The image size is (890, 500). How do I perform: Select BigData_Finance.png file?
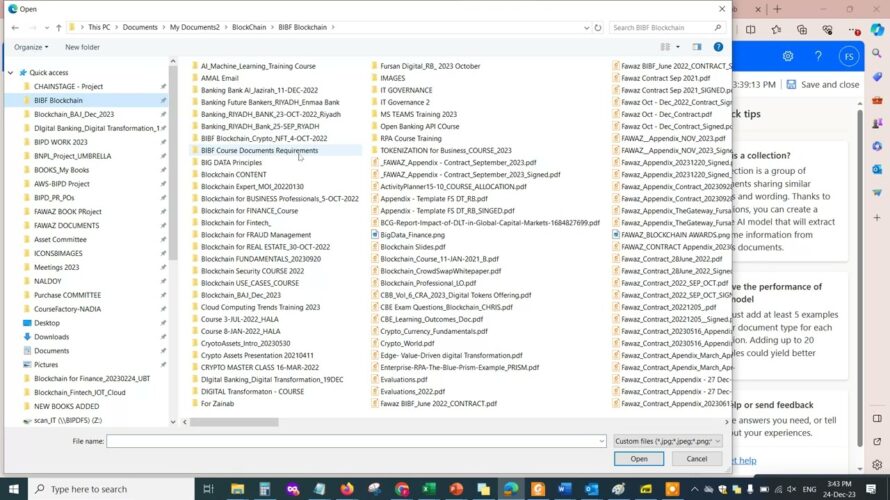coord(412,234)
